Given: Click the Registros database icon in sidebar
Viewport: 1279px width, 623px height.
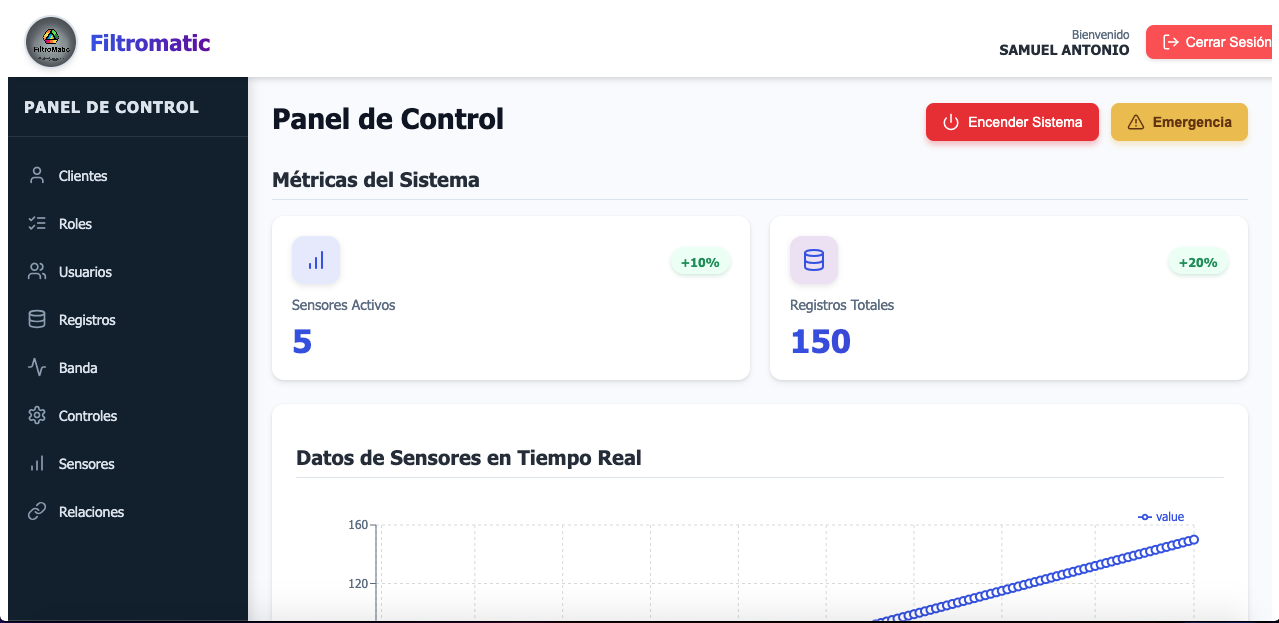Looking at the screenshot, I should pos(37,320).
